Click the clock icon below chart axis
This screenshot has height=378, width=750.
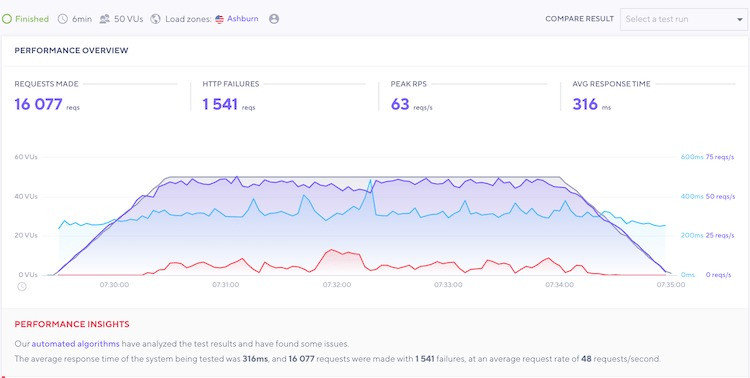(22, 287)
